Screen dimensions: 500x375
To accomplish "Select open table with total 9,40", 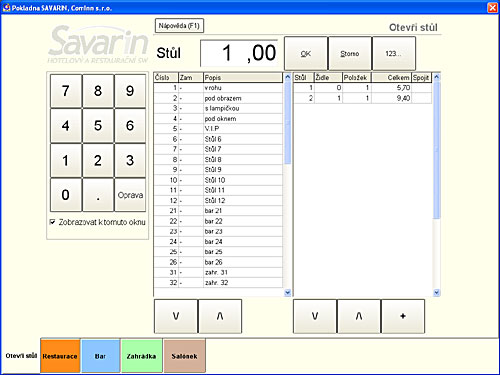I will (x=363, y=98).
